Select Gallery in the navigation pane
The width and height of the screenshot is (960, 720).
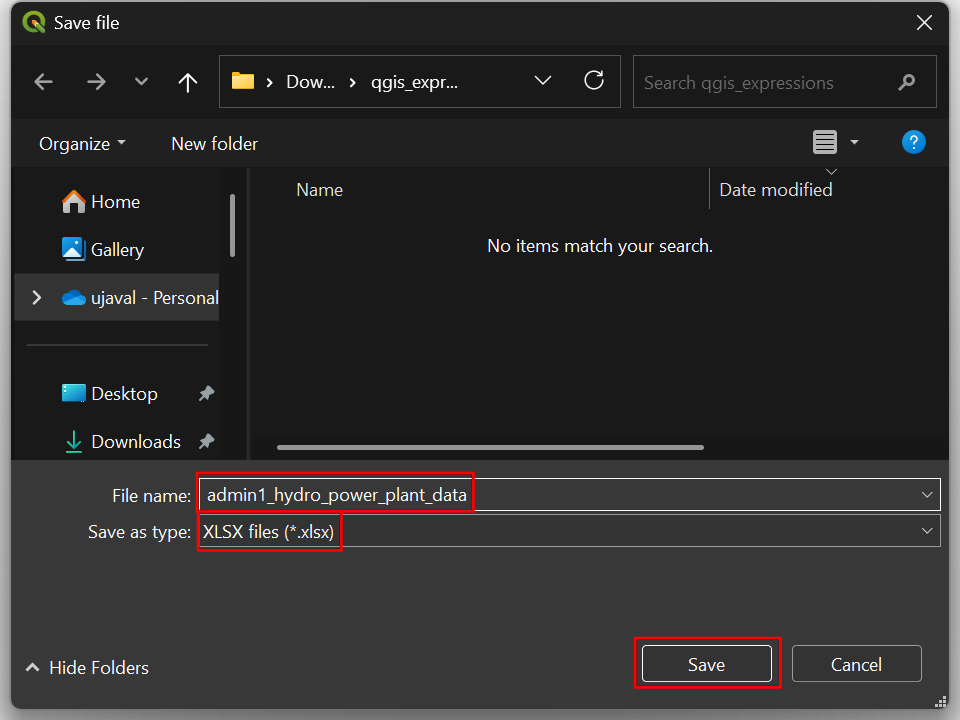(116, 249)
